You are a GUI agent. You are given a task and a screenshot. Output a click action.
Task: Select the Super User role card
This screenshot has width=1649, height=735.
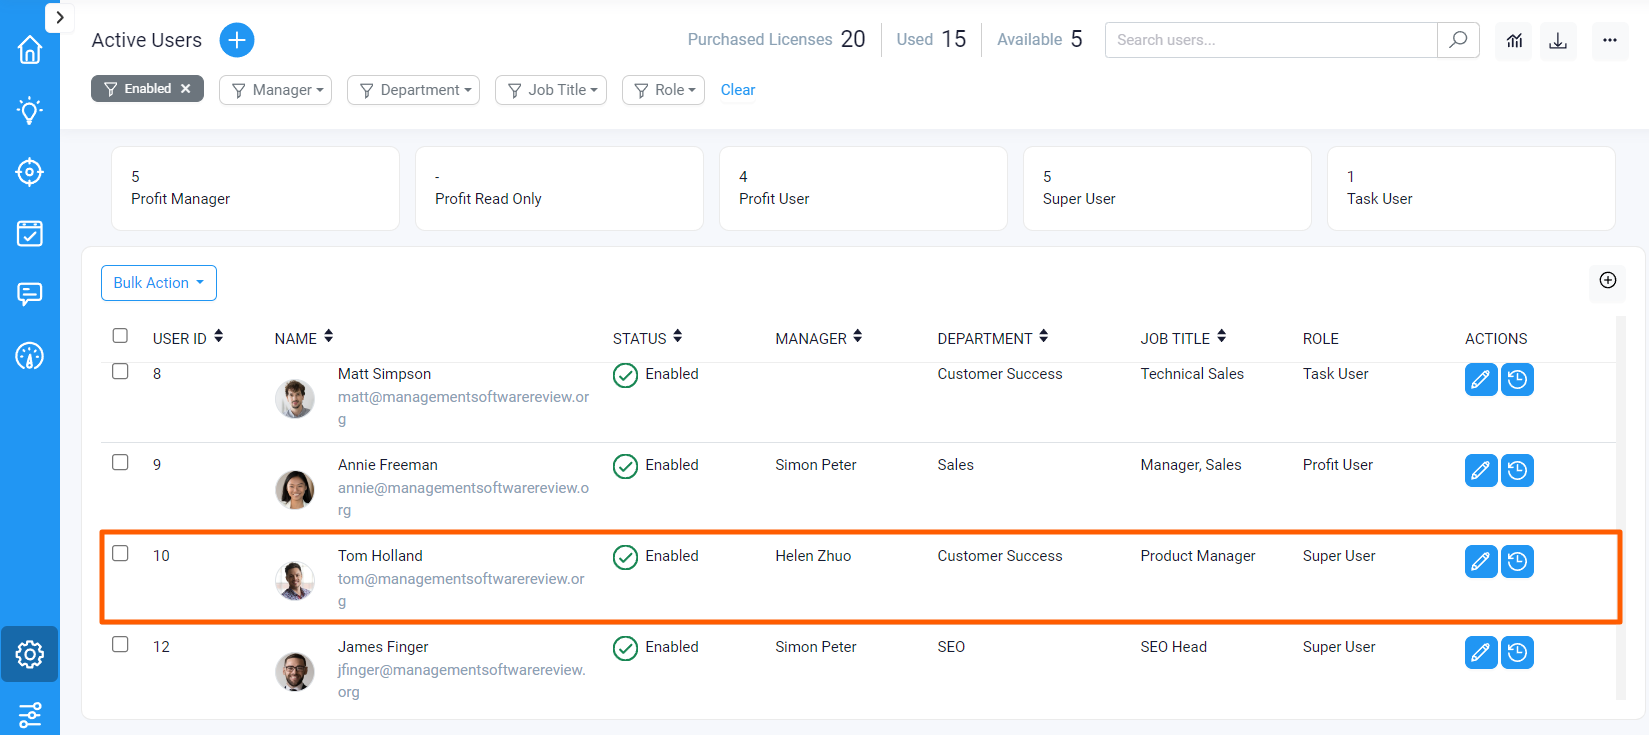coord(1167,188)
